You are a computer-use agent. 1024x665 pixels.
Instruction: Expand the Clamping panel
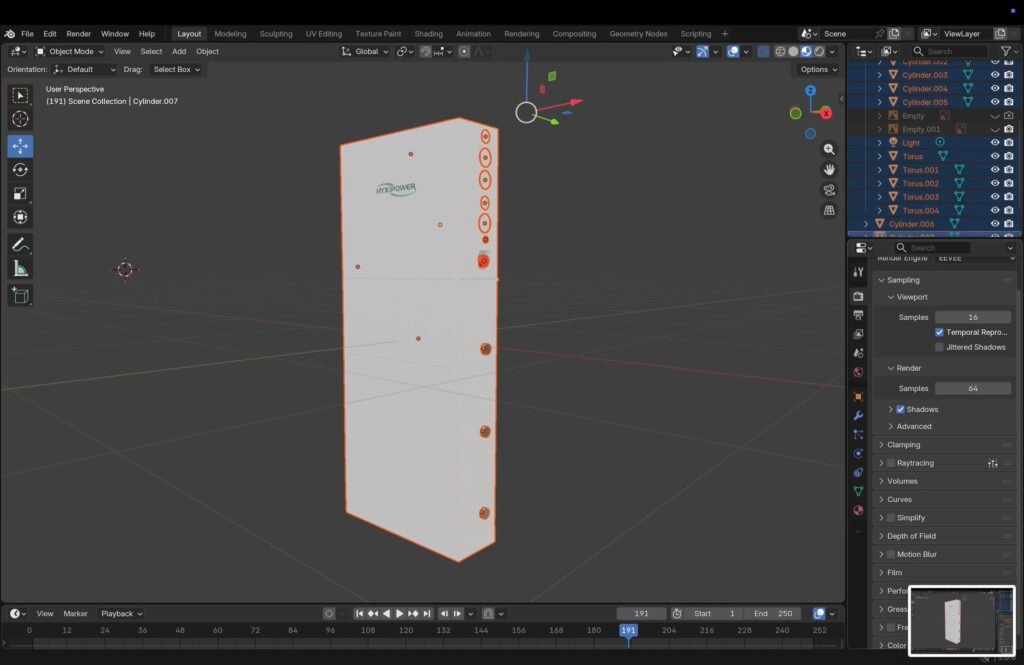click(x=903, y=445)
